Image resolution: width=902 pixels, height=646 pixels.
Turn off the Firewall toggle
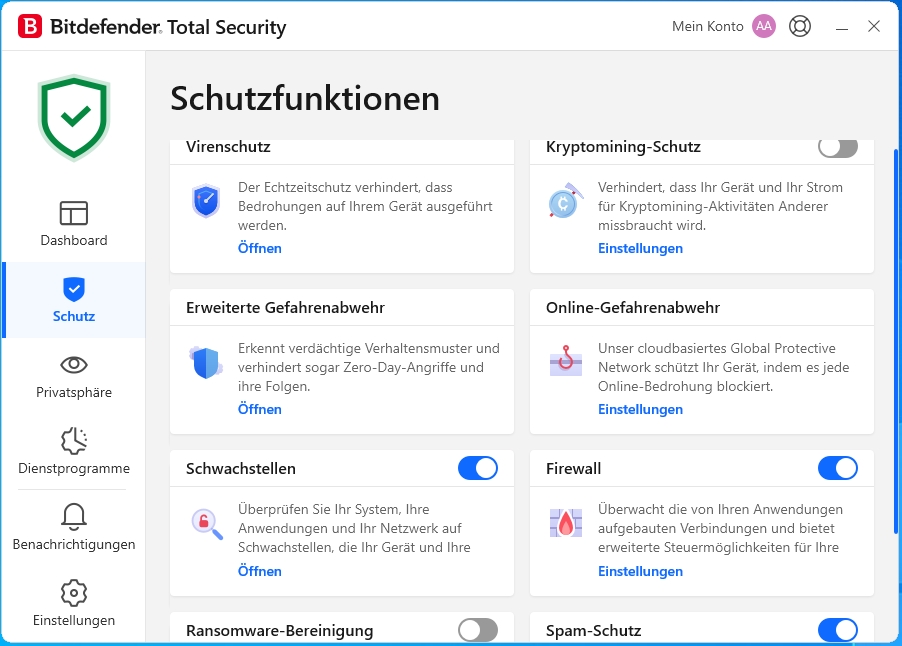click(x=838, y=468)
